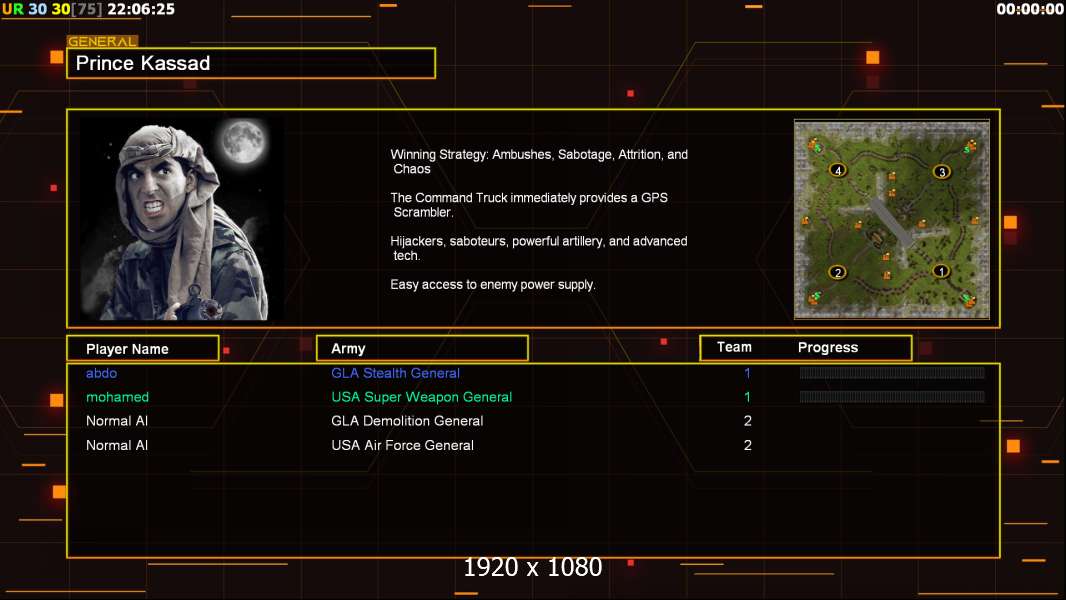Select start position 1 on the map
This screenshot has width=1066, height=600.
[x=941, y=271]
